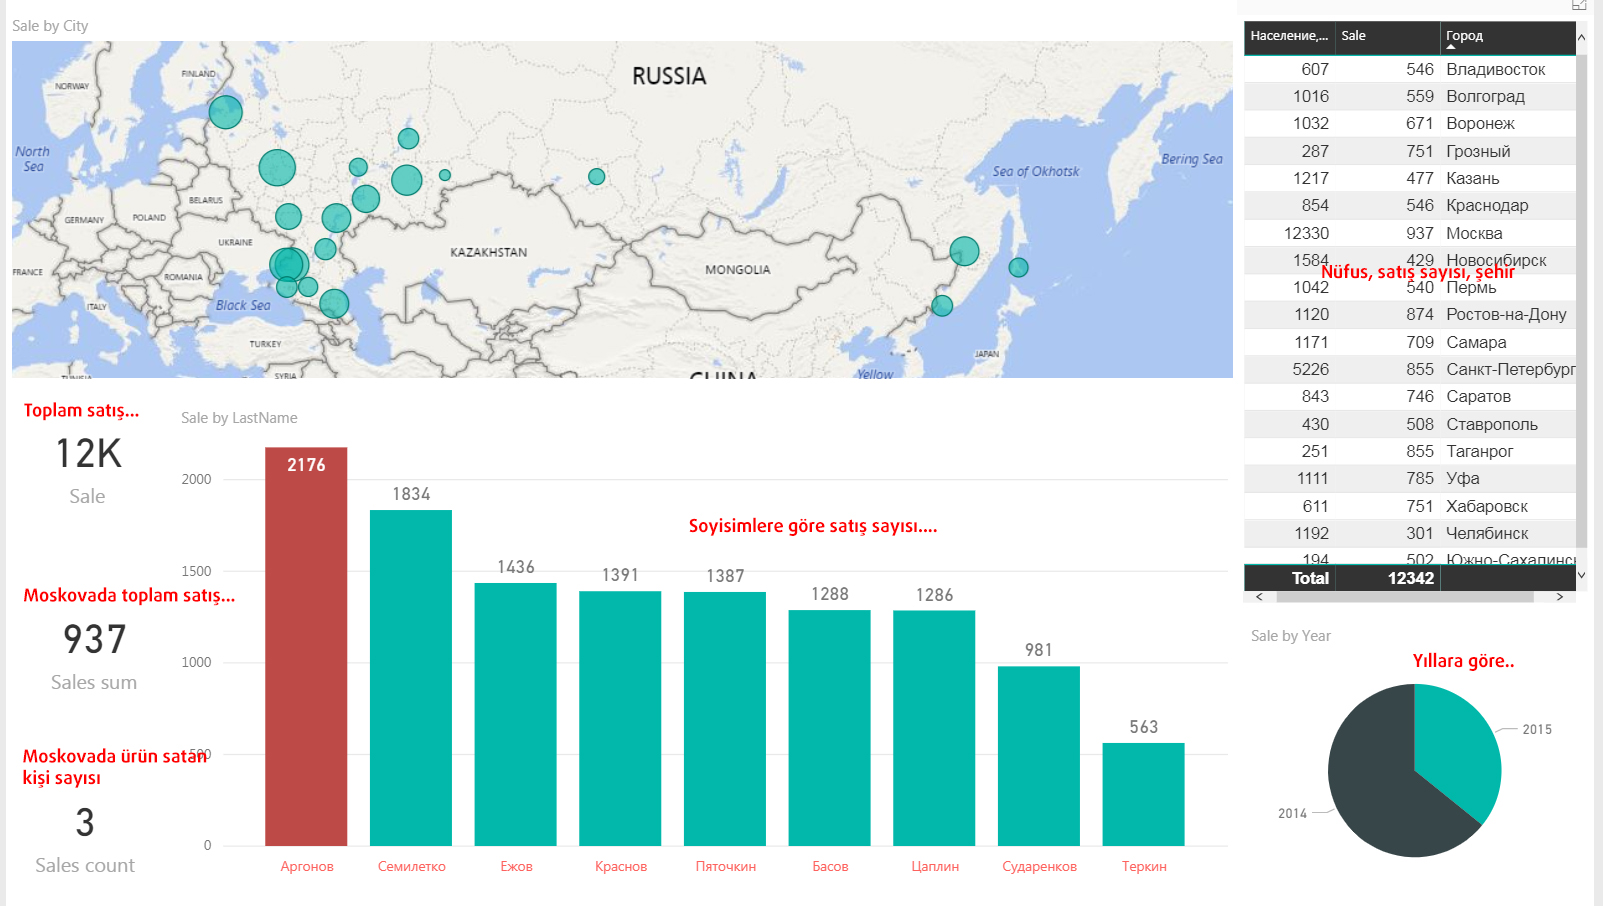Click the Sale by City title
This screenshot has height=906, width=1603.
click(x=50, y=26)
